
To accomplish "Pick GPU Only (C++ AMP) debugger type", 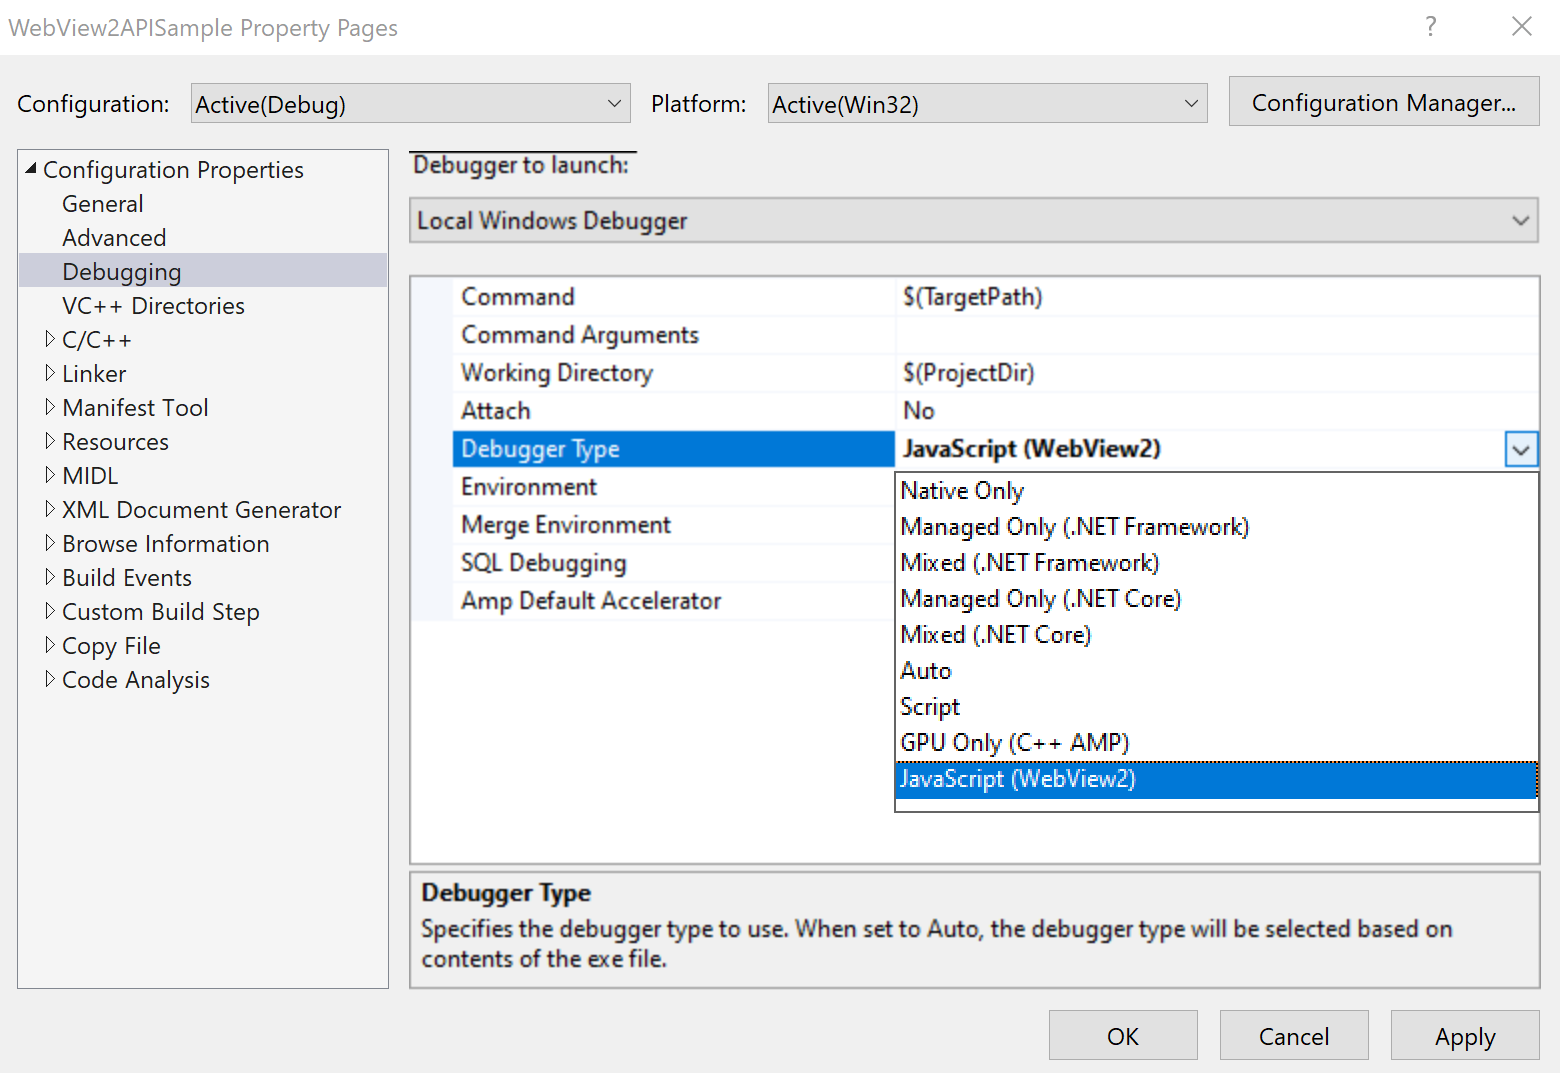I will pos(1013,742).
